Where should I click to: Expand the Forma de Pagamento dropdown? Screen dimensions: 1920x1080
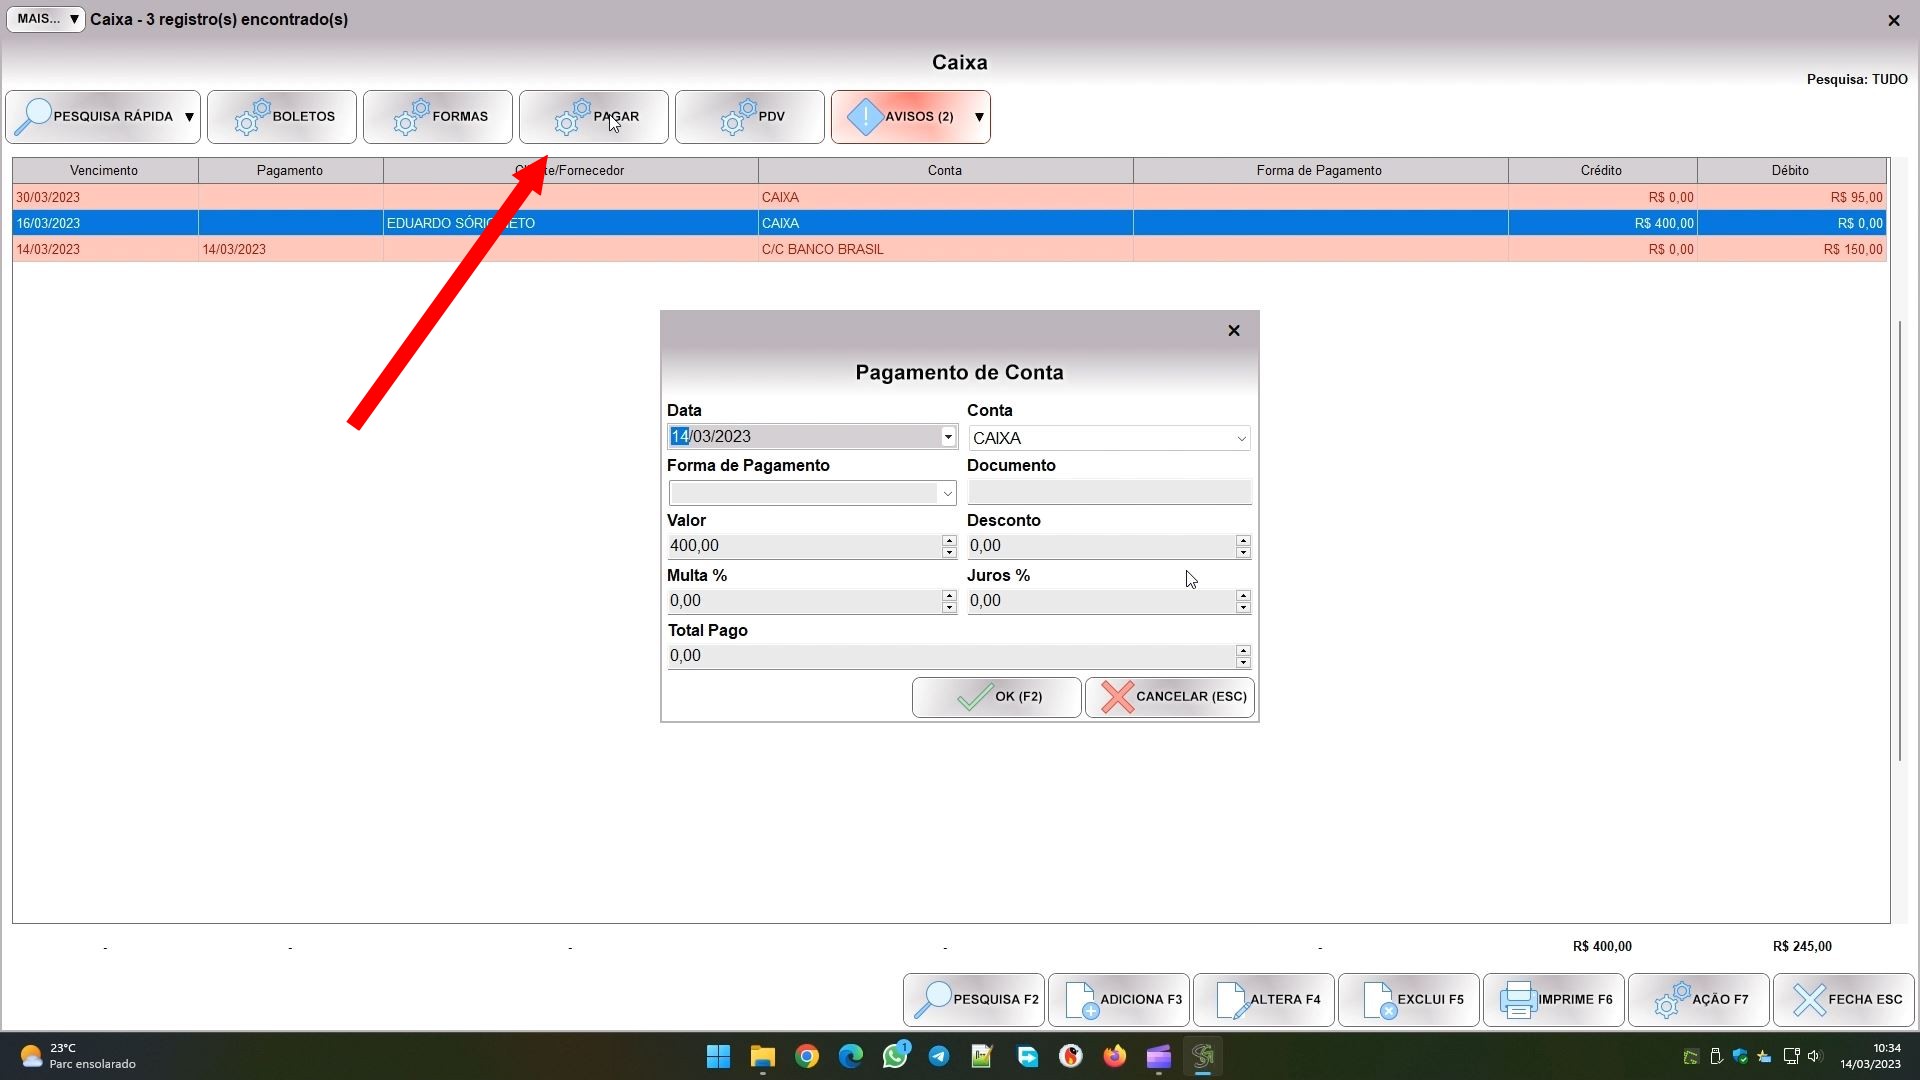coord(946,493)
